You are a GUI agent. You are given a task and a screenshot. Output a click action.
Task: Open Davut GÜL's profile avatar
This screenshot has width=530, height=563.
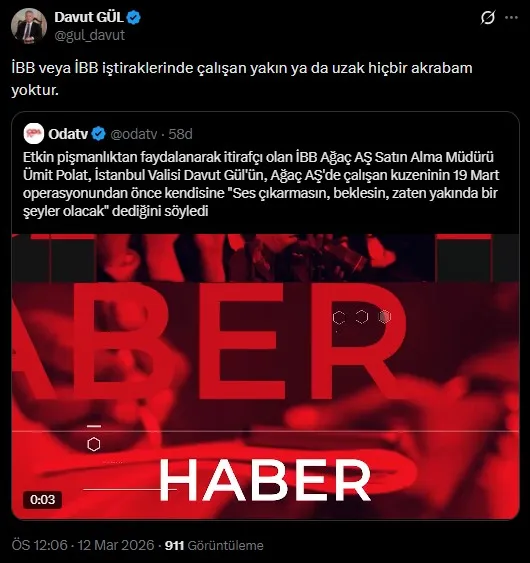tap(29, 26)
